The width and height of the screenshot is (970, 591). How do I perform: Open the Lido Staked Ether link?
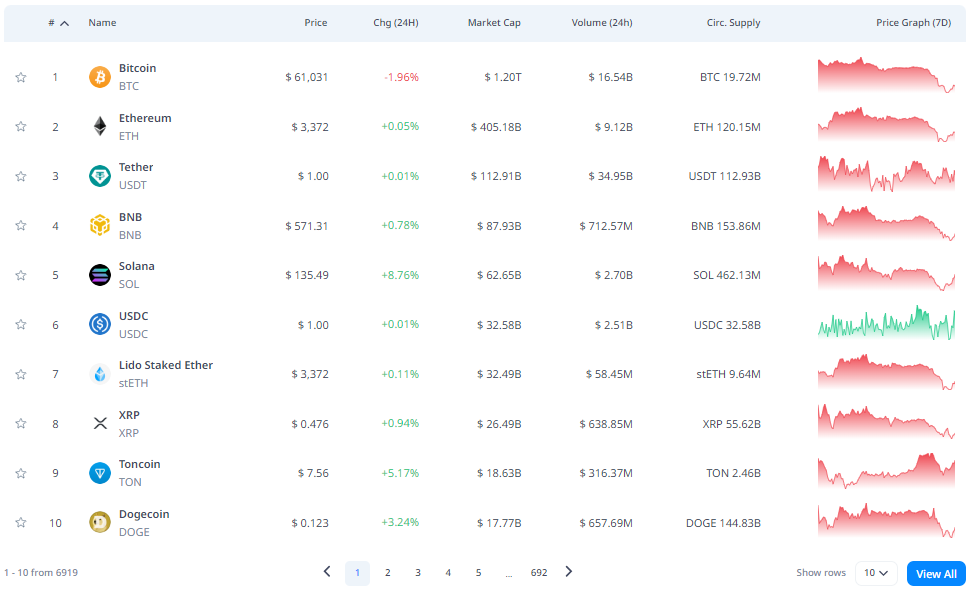(165, 365)
